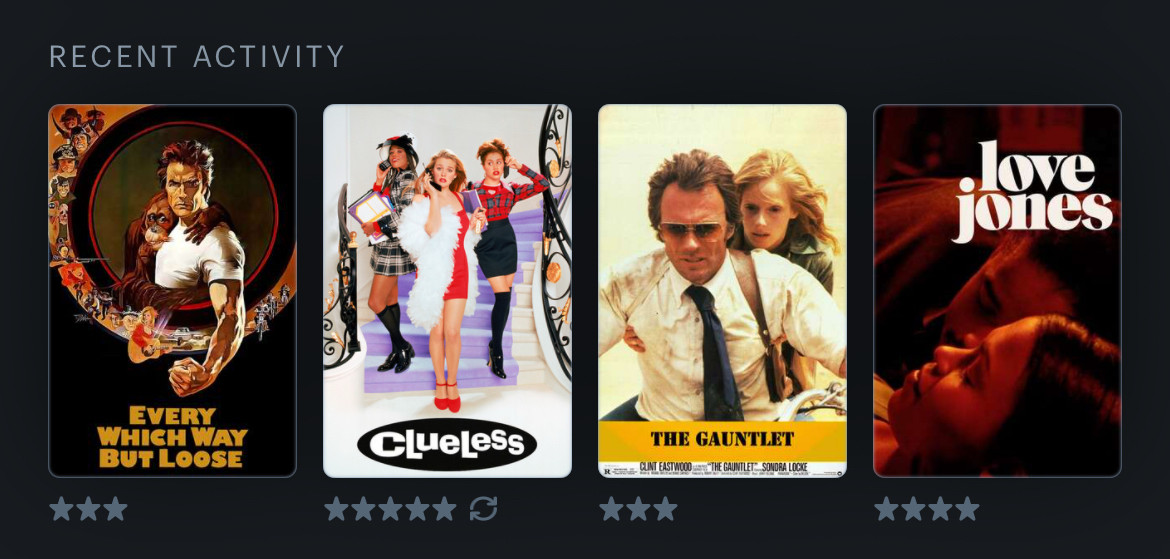Open the Every Which Way But Loose poster

172,290
